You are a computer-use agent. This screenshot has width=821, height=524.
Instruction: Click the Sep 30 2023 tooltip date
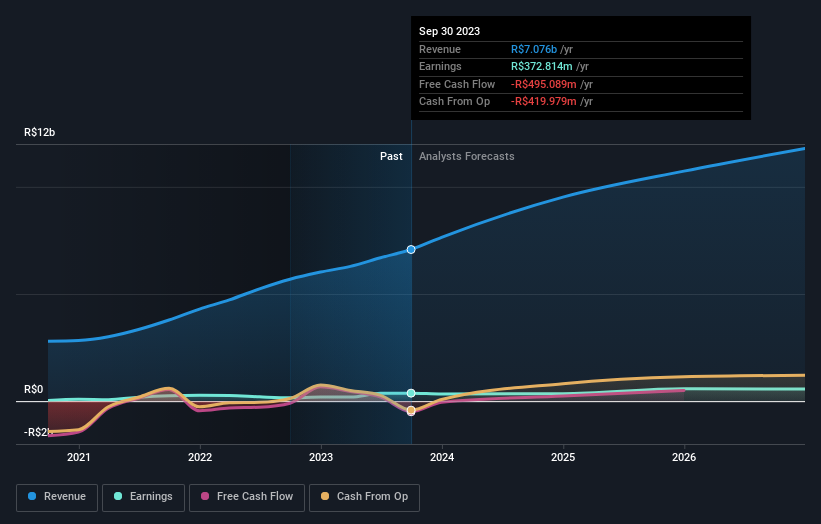tap(449, 31)
